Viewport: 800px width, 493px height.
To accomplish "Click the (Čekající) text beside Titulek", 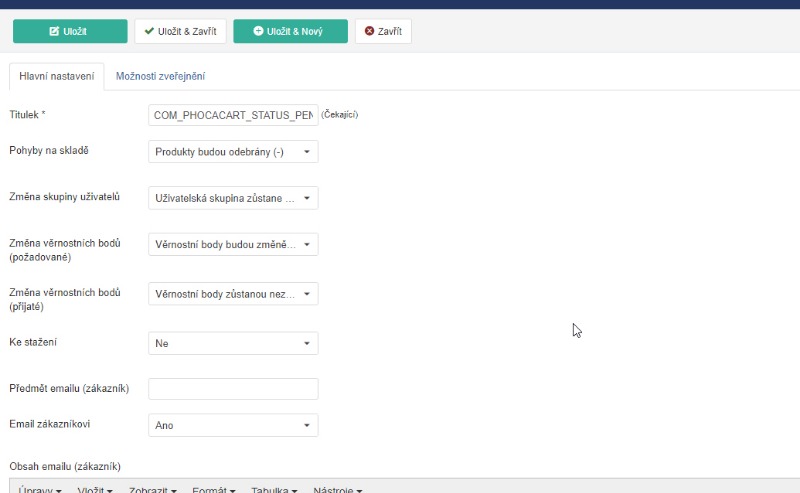I will [x=340, y=115].
